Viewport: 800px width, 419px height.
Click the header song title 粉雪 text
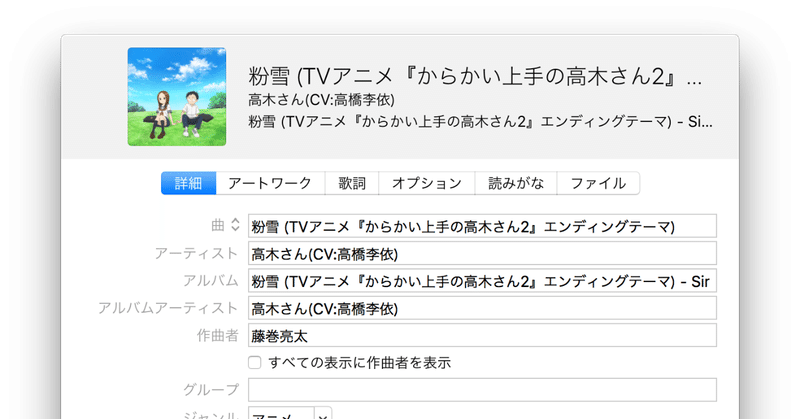[475, 77]
